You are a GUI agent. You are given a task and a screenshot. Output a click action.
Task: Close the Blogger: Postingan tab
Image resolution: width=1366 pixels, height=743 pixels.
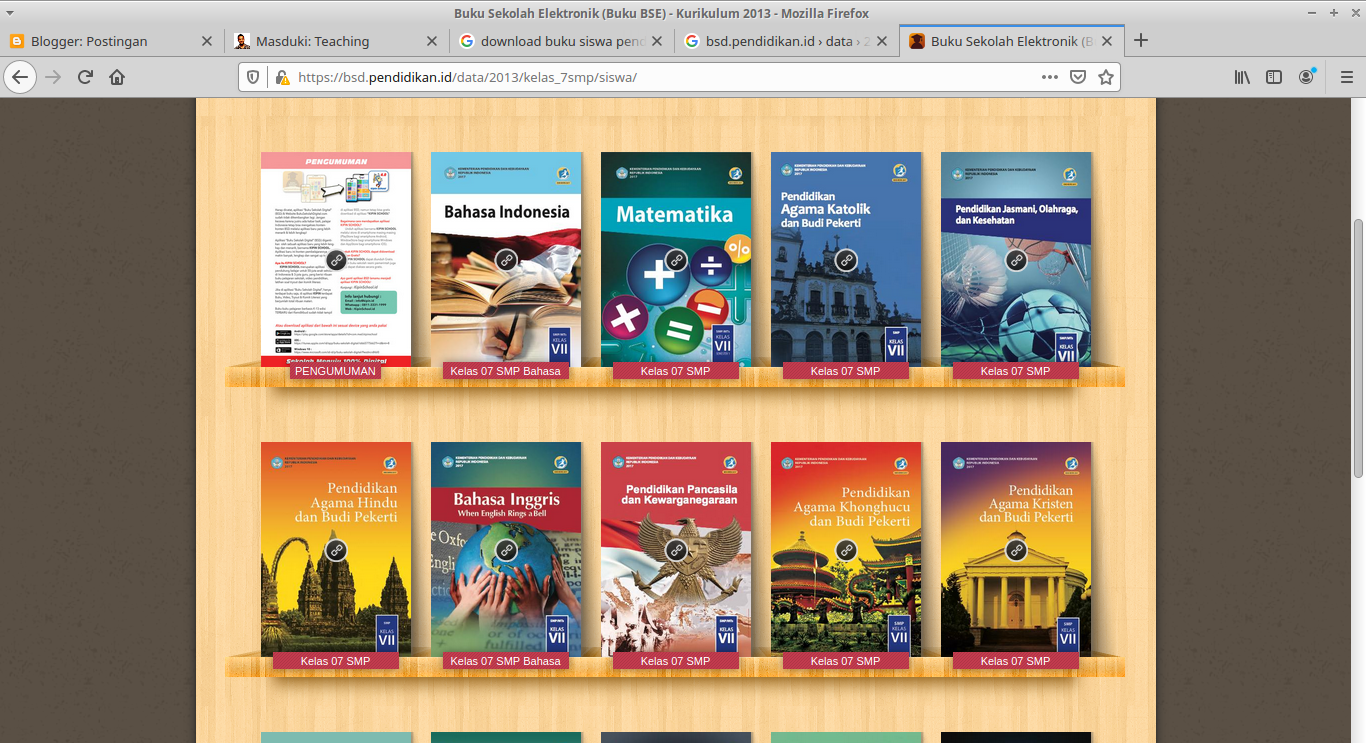(207, 41)
